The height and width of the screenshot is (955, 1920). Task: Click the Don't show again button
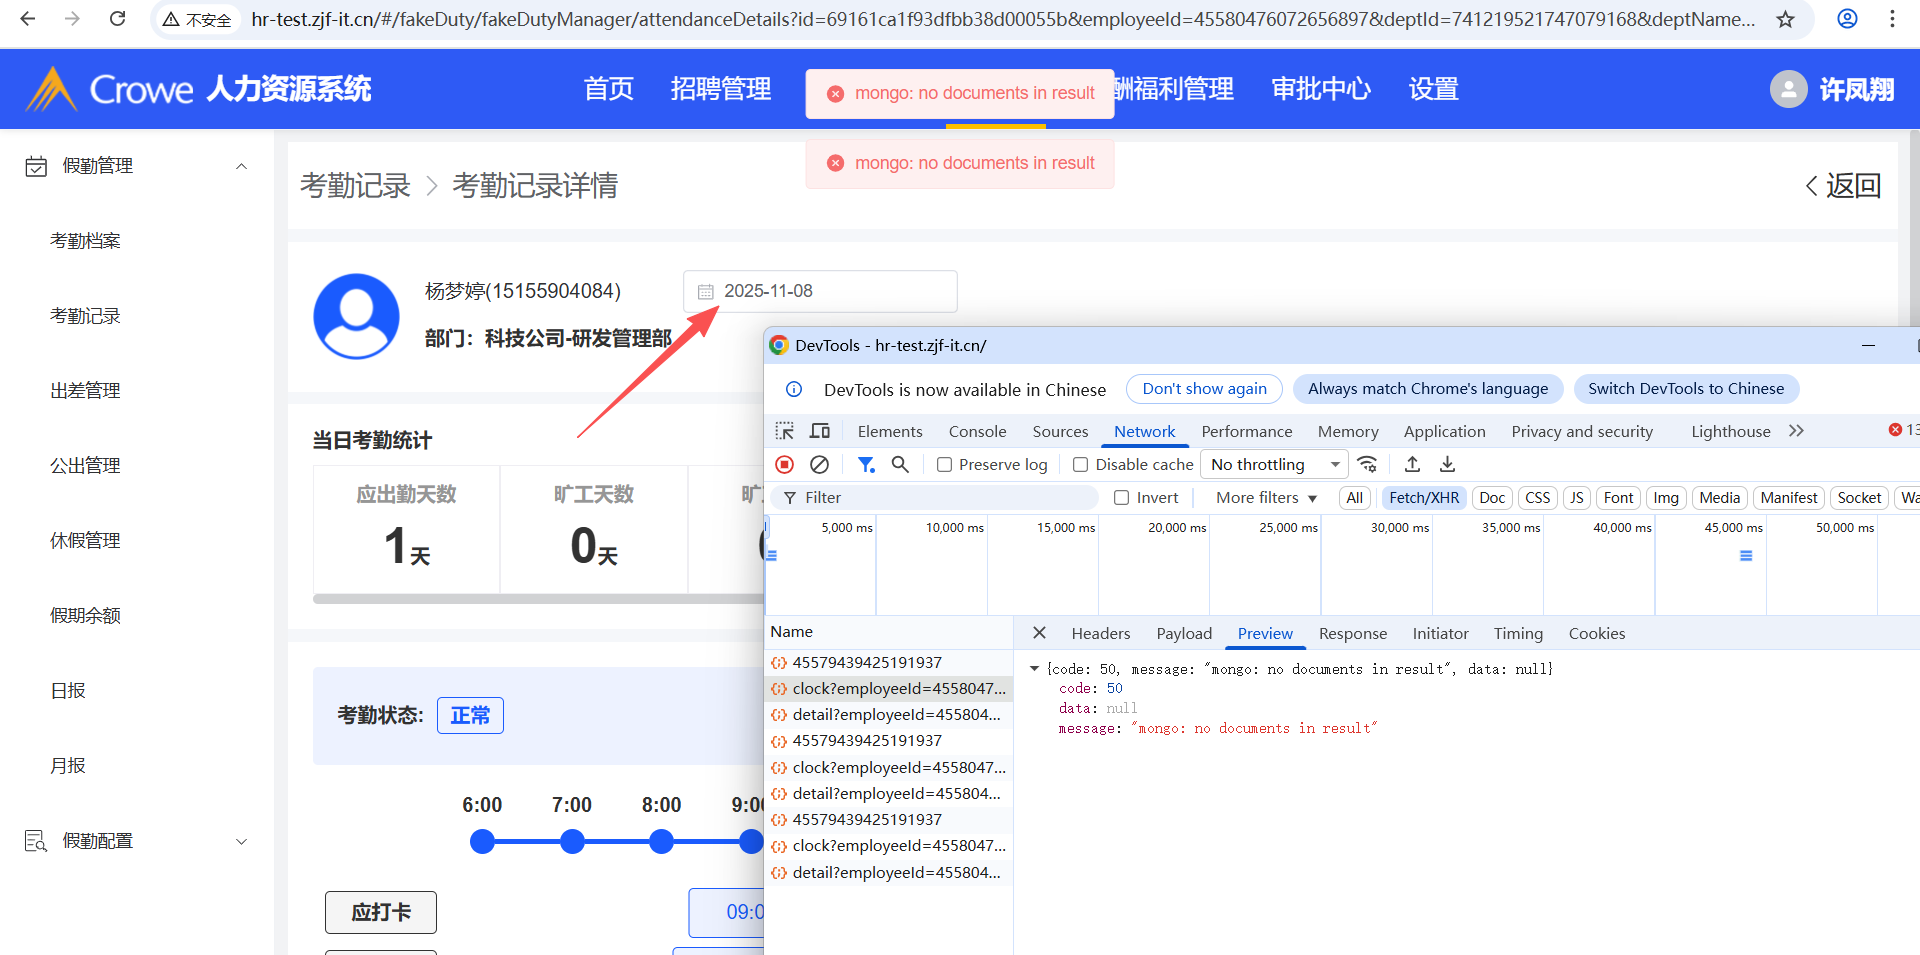point(1204,389)
